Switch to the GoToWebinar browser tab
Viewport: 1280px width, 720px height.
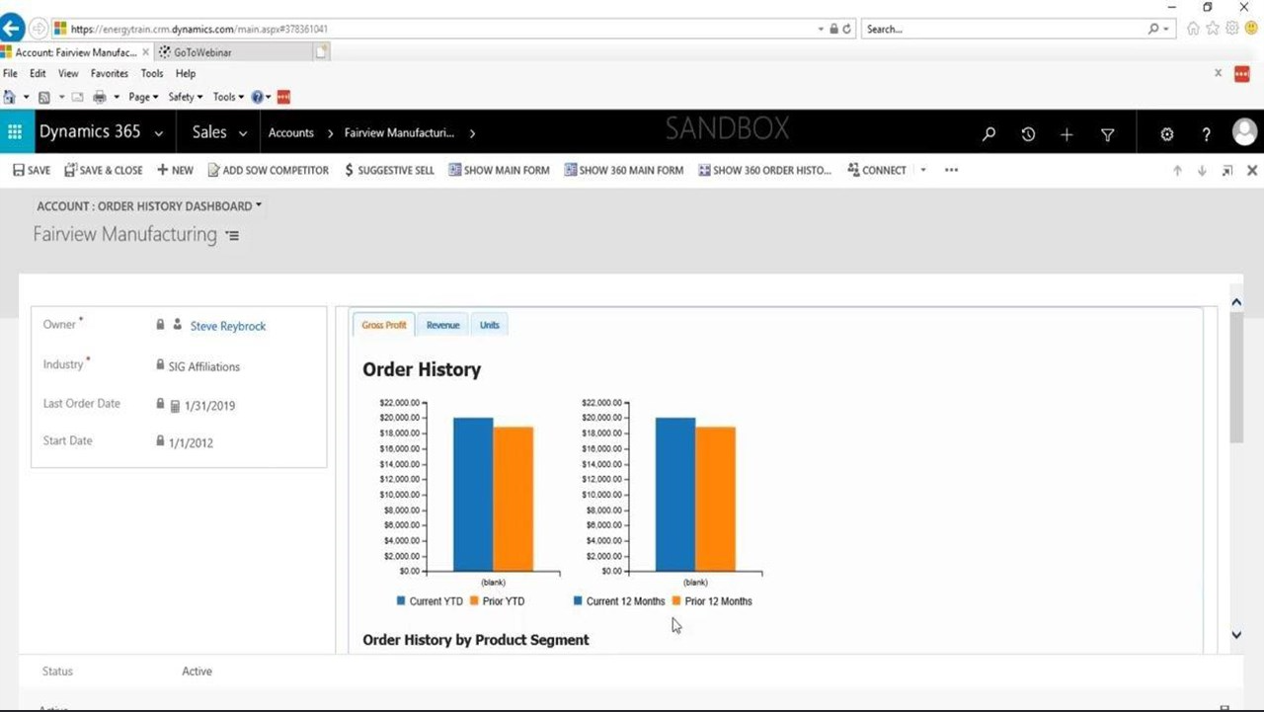(x=235, y=52)
